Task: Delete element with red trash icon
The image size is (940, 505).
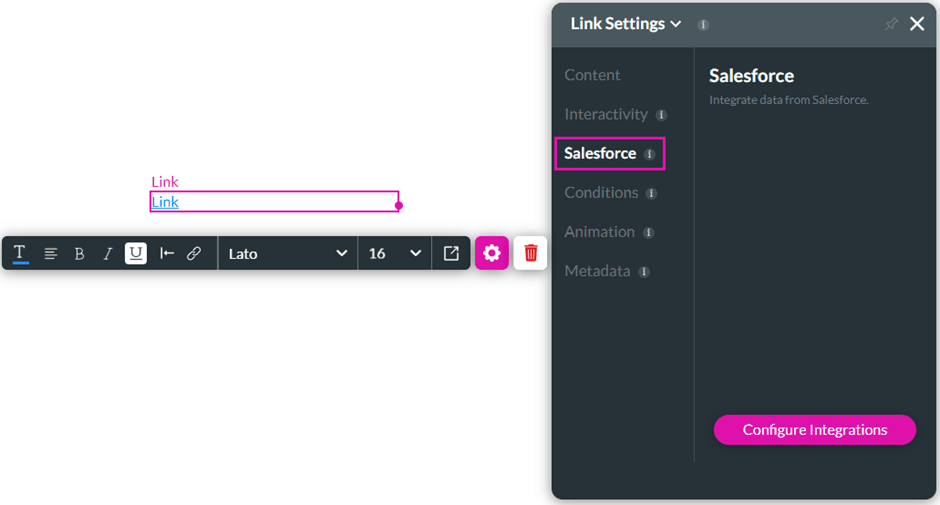Action: pyautogui.click(x=531, y=254)
